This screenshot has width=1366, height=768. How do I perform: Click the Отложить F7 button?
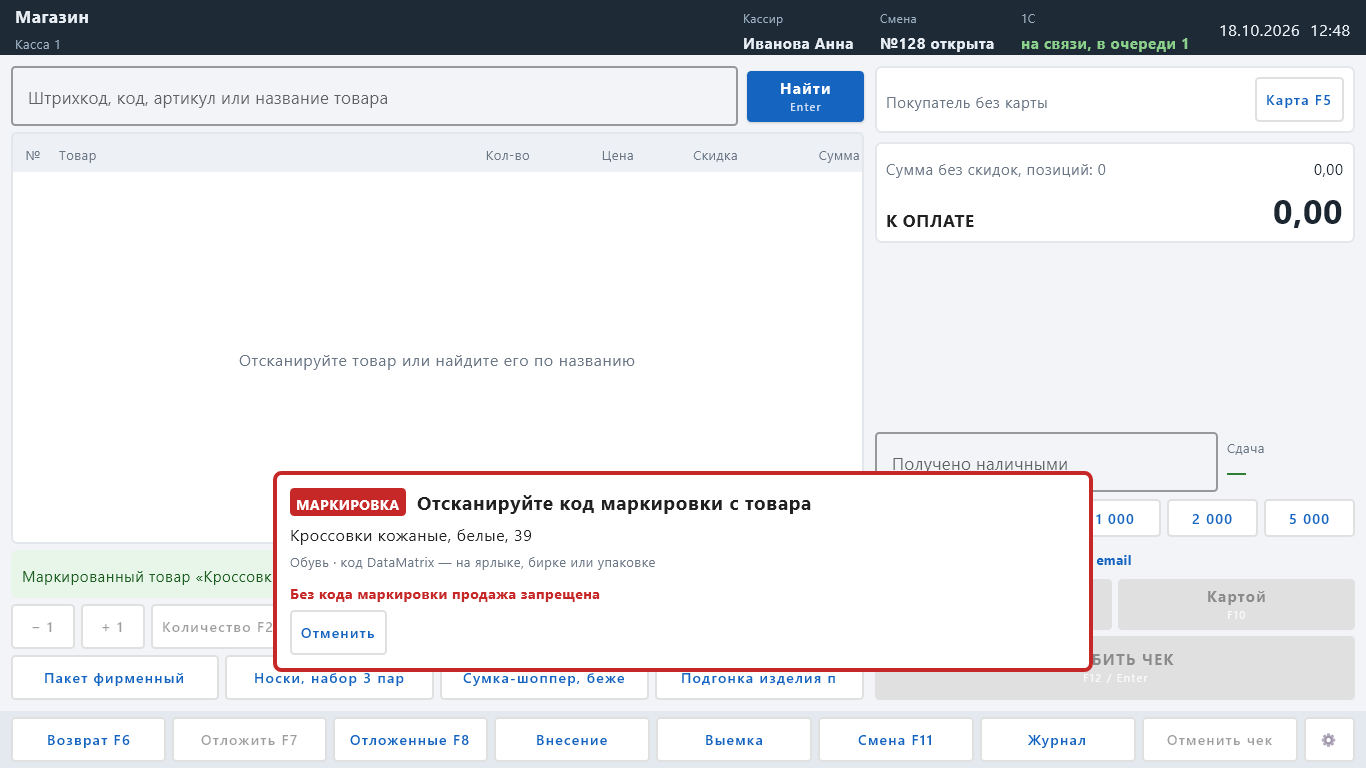tap(249, 740)
